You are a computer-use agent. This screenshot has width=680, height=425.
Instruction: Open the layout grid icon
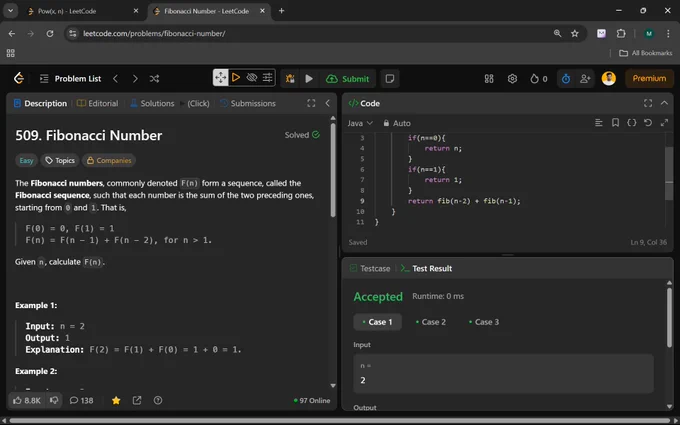pyautogui.click(x=489, y=78)
